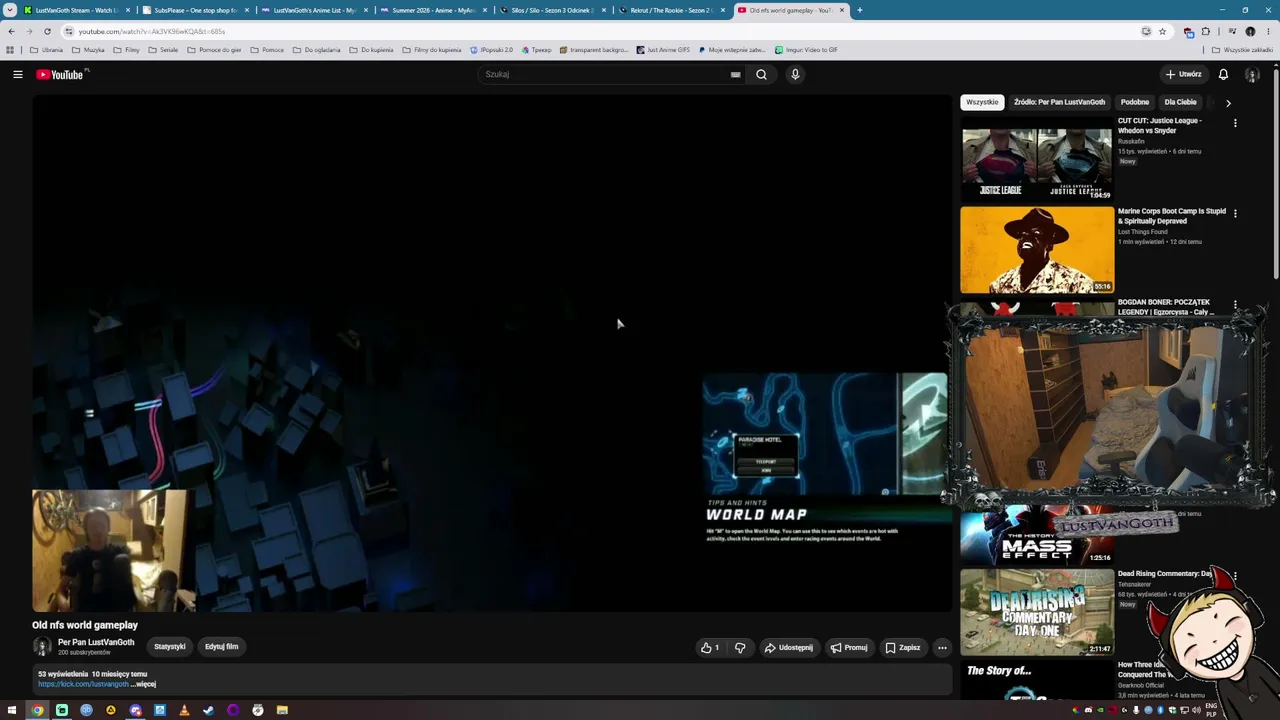Go to YouTube home via the logo
Image resolution: width=1280 pixels, height=720 pixels.
[x=60, y=74]
